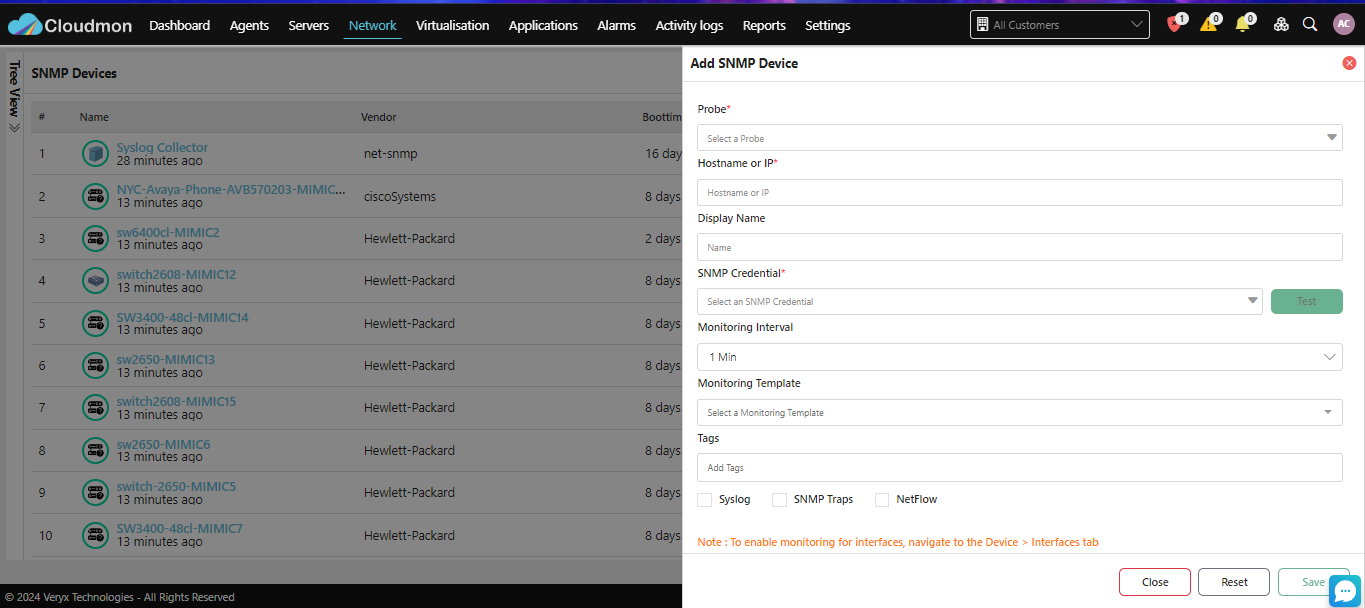Open the chat support bubble icon
Screen dimensions: 1365x608
[1345, 590]
